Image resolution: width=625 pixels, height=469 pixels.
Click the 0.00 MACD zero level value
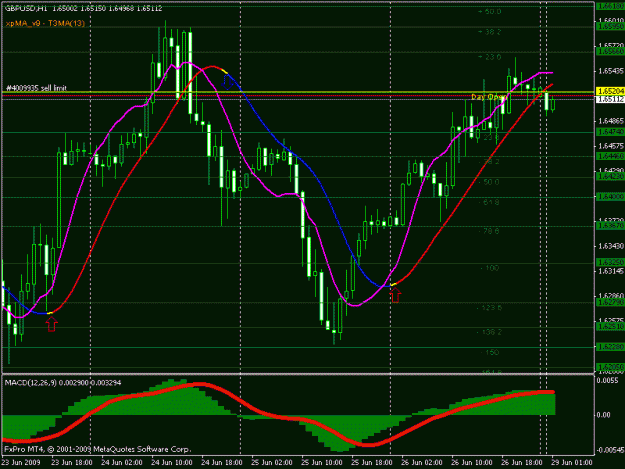tap(604, 415)
